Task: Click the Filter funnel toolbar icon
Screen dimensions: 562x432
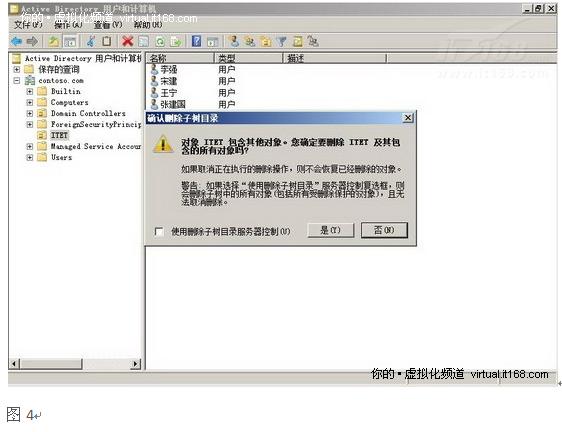Action: (x=282, y=42)
